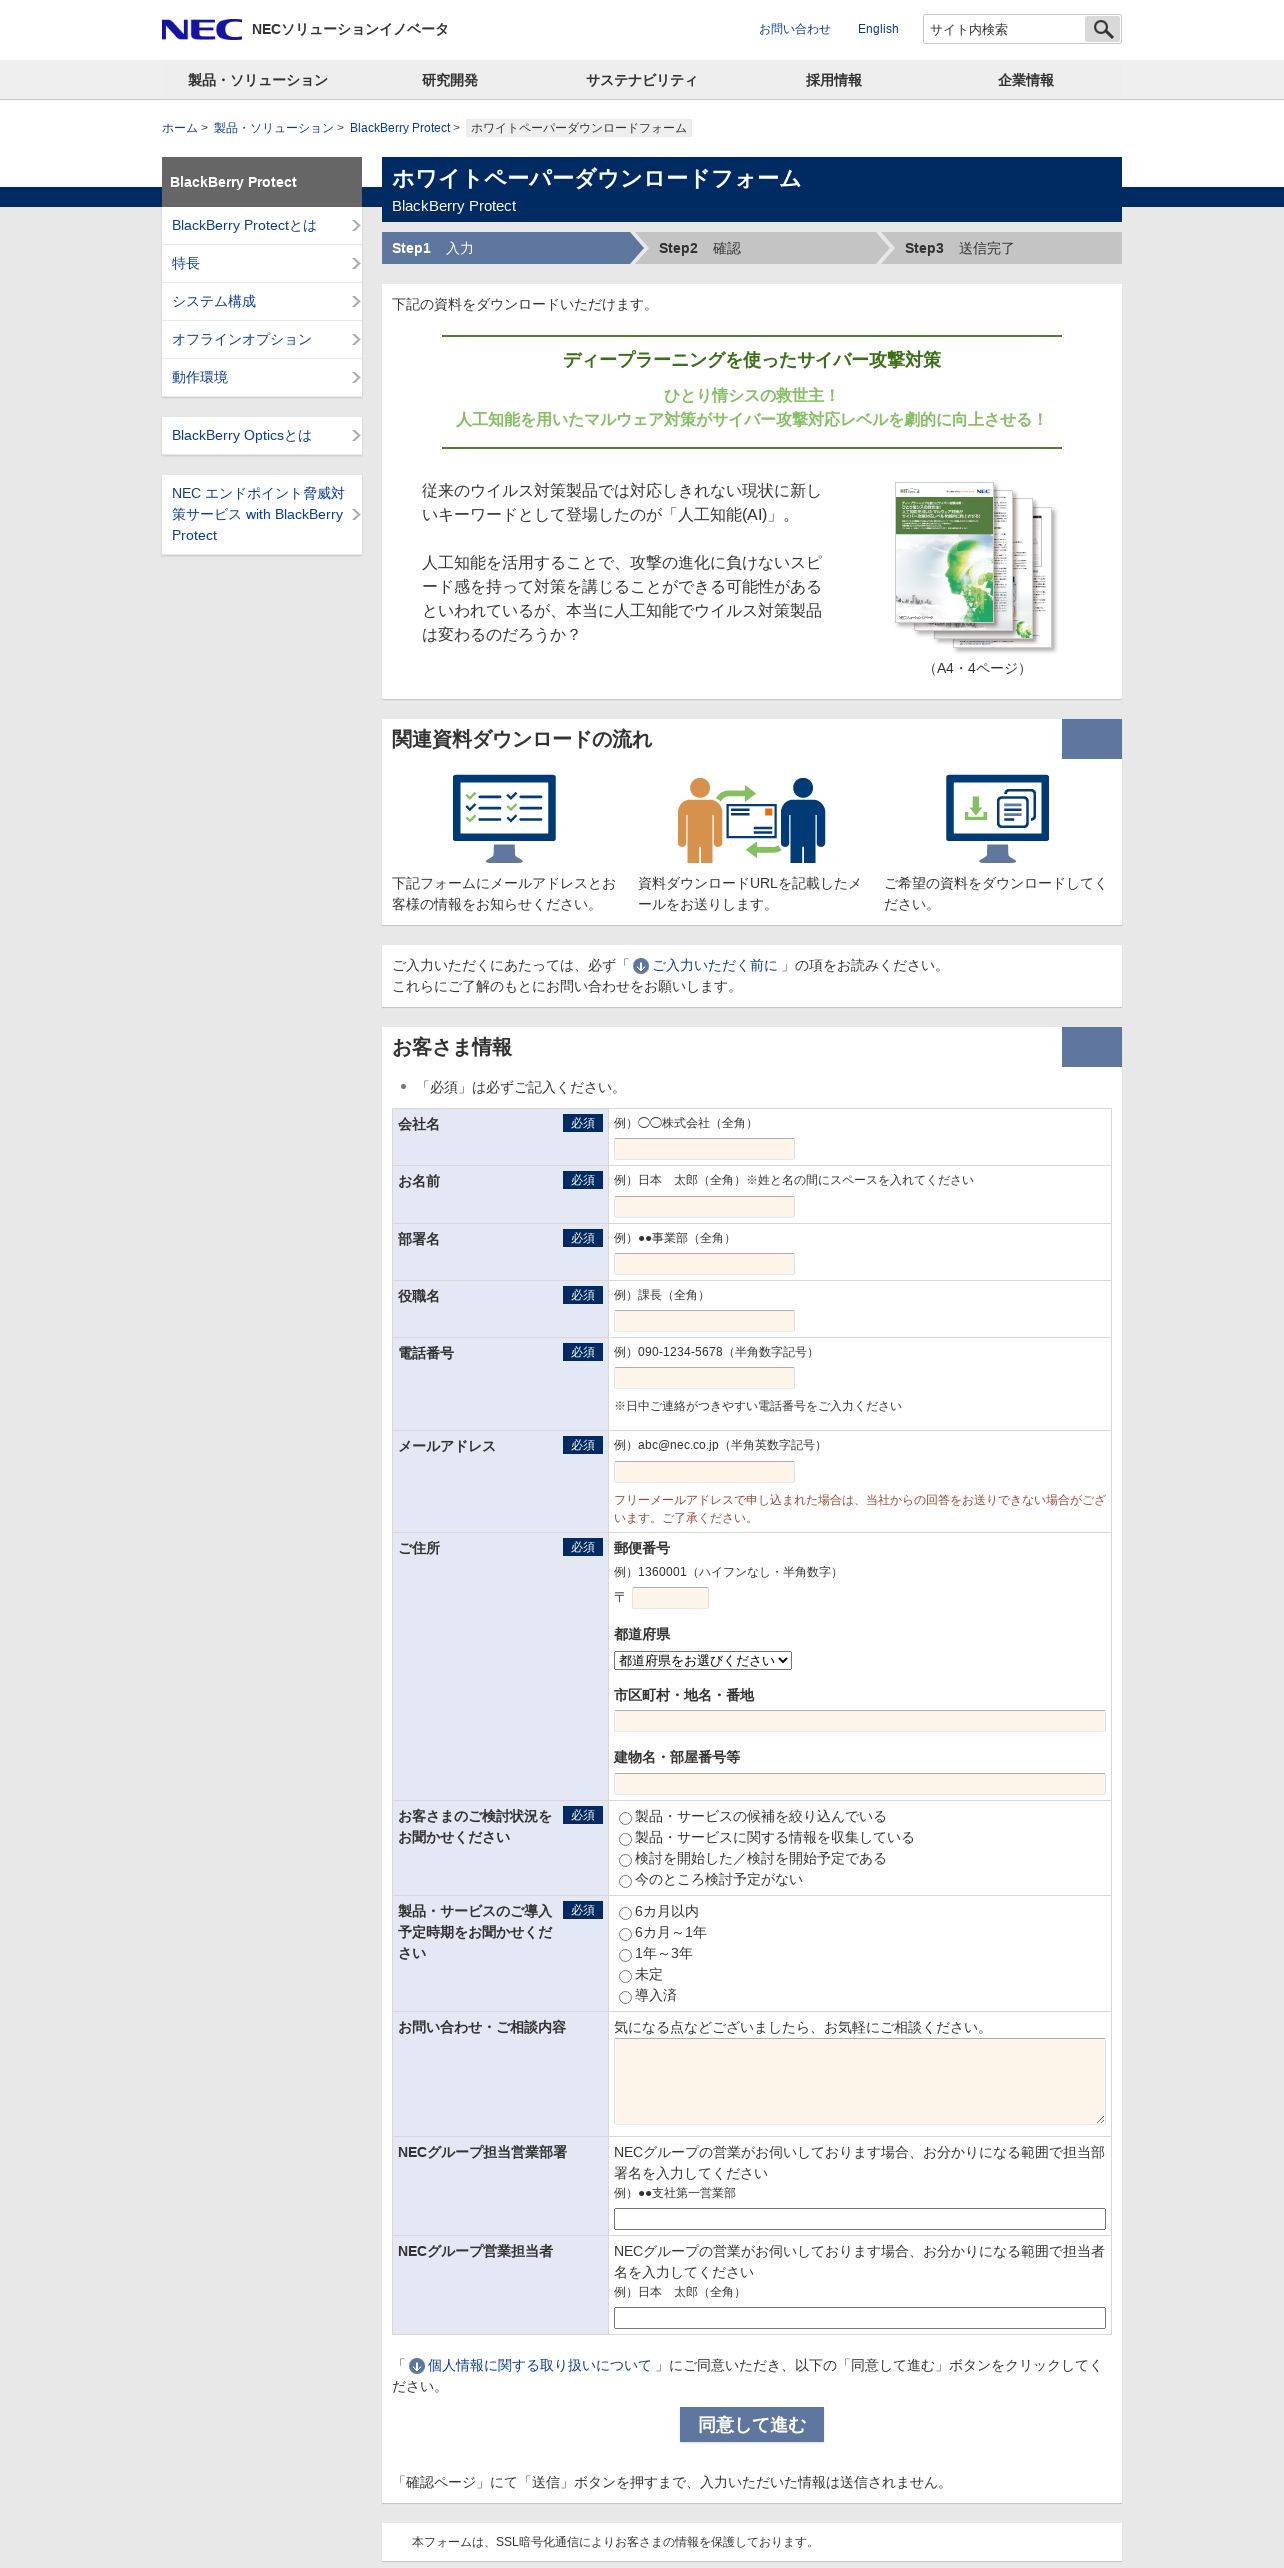Click the お問い合わせ header link
Screen dimensions: 1284x2568
(794, 29)
